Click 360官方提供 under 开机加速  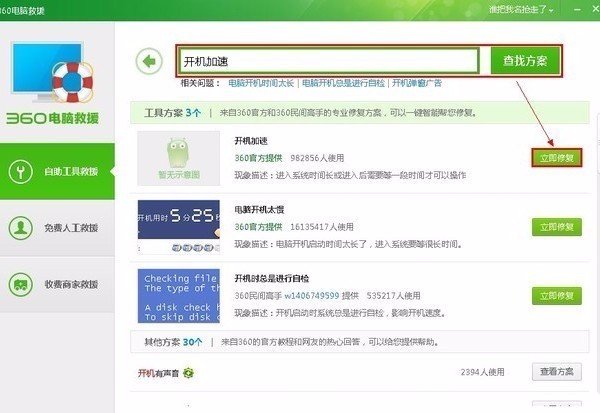[258, 158]
